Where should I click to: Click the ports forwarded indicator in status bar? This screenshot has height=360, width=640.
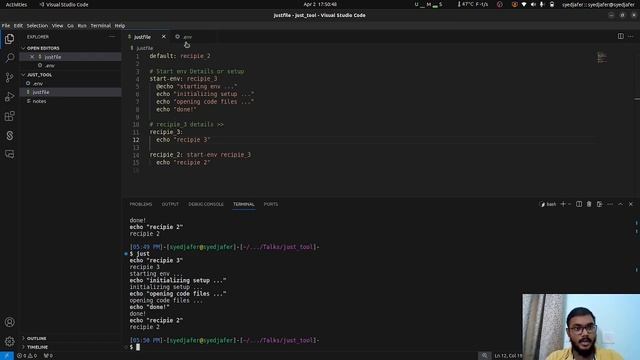pyautogui.click(x=48, y=356)
